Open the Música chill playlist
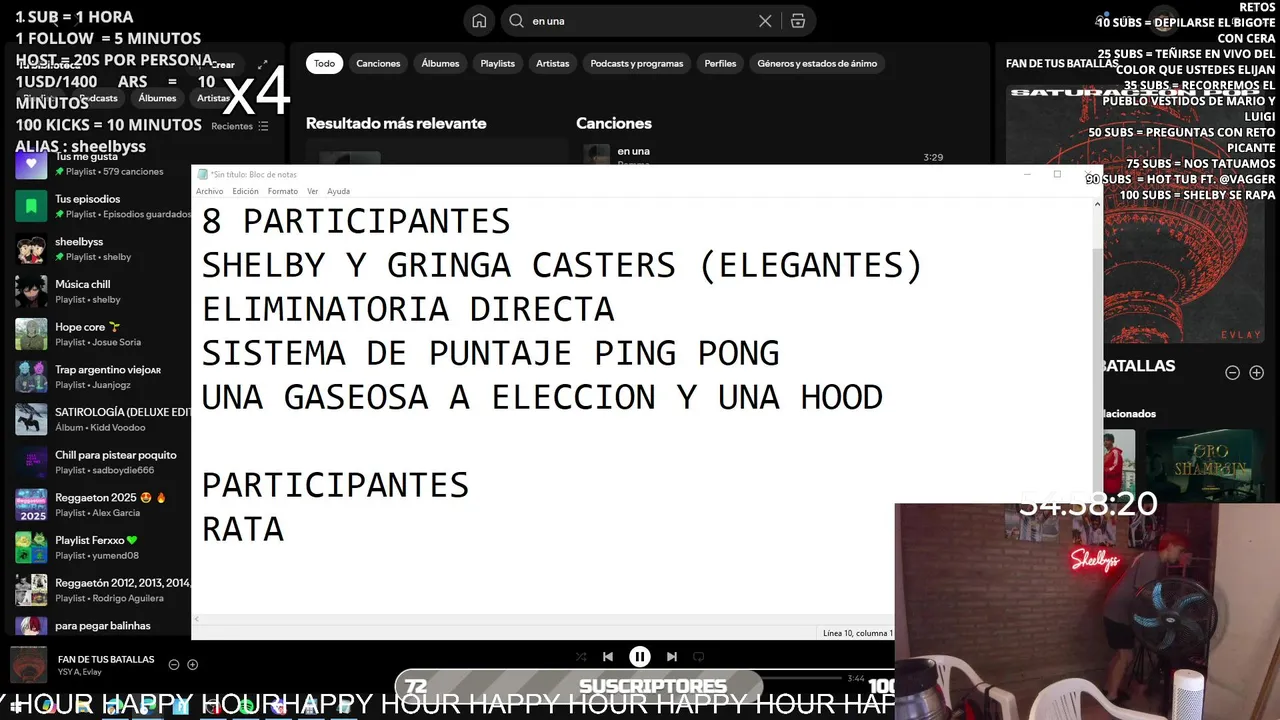Screen dimensions: 1280x720 click(102, 292)
